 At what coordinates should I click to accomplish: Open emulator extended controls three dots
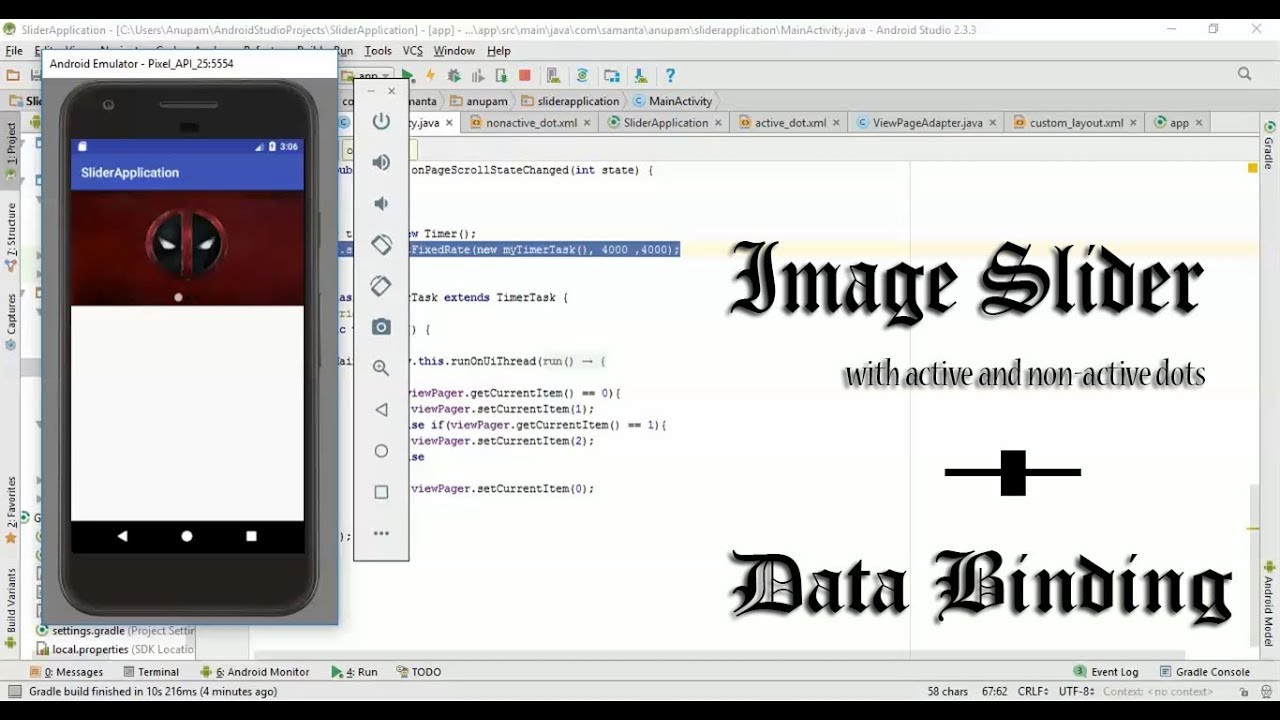381,534
